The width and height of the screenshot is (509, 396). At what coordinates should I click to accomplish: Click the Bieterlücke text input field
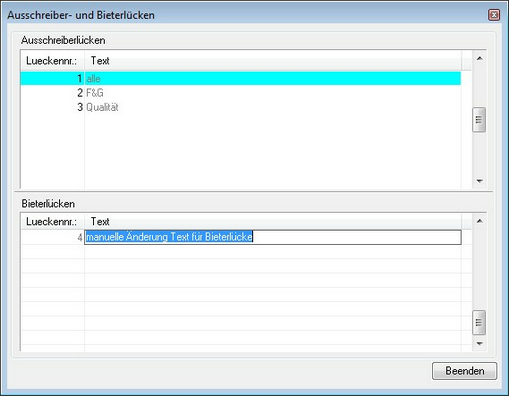(x=273, y=237)
